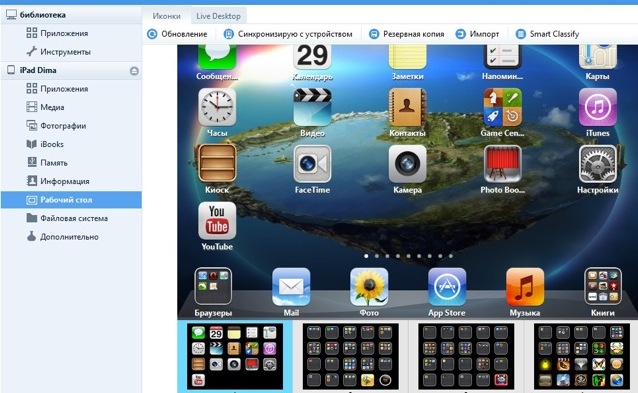Open the App Store dock icon
Viewport: 638px width, 393px height.
point(447,287)
